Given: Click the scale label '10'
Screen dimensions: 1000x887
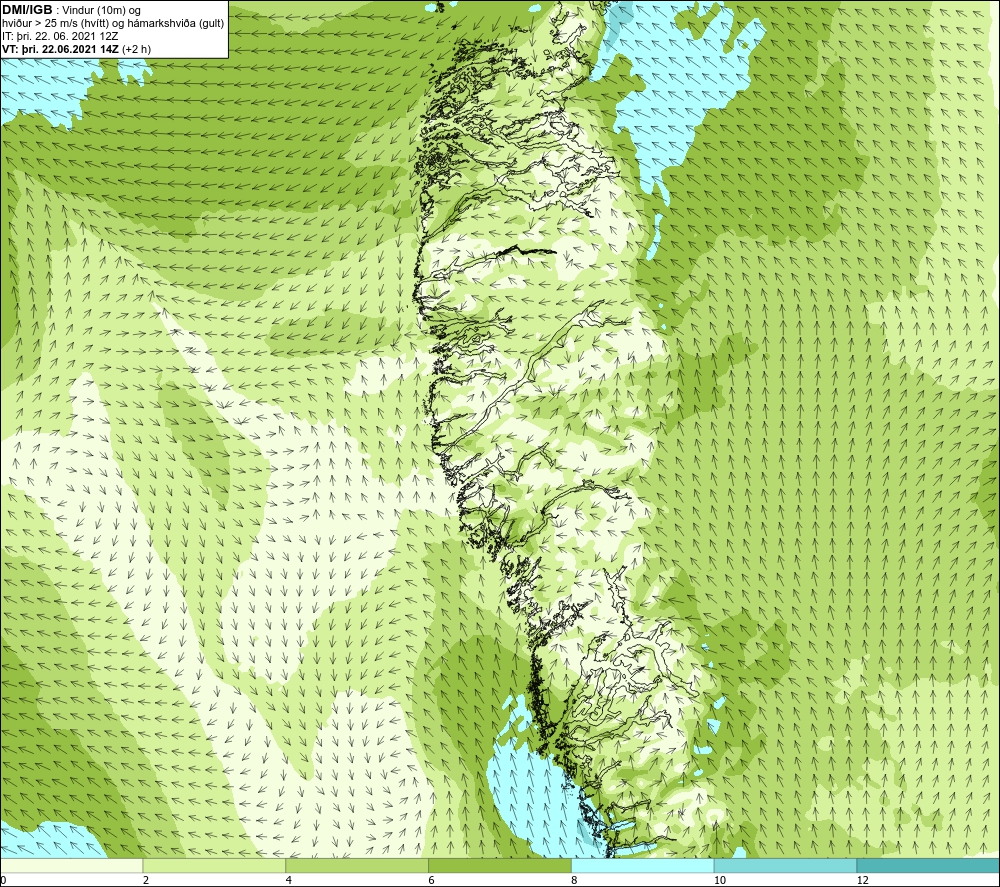Looking at the screenshot, I should tap(719, 880).
